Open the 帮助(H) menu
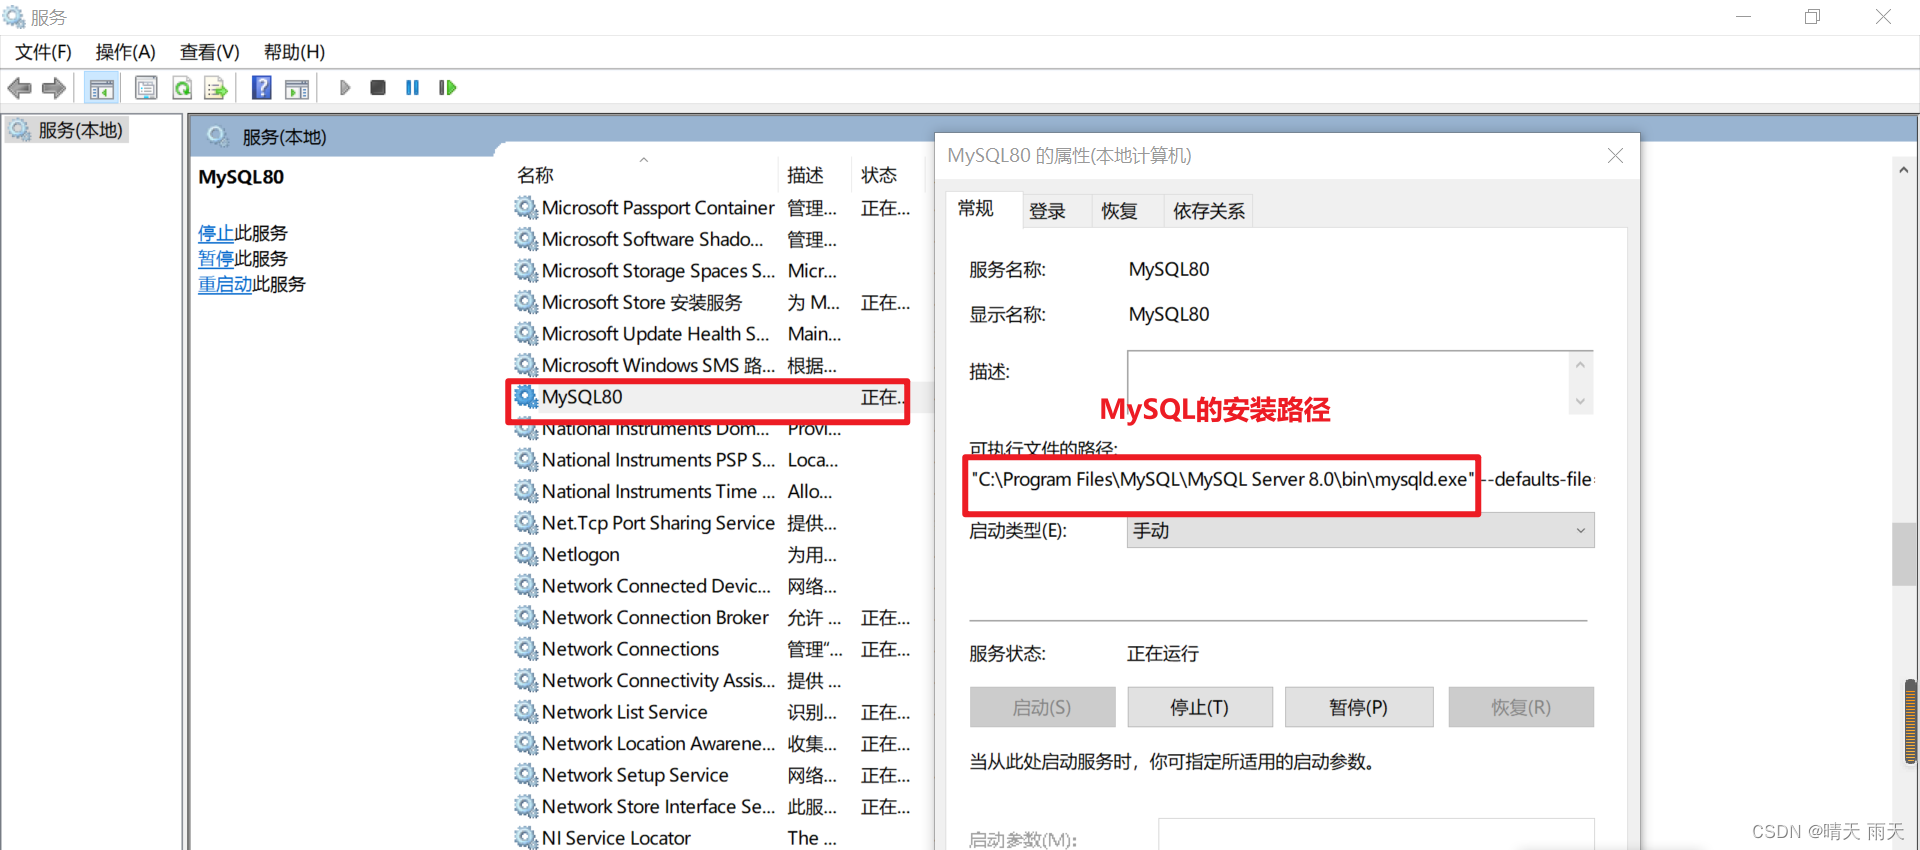Image resolution: width=1920 pixels, height=850 pixels. click(294, 52)
